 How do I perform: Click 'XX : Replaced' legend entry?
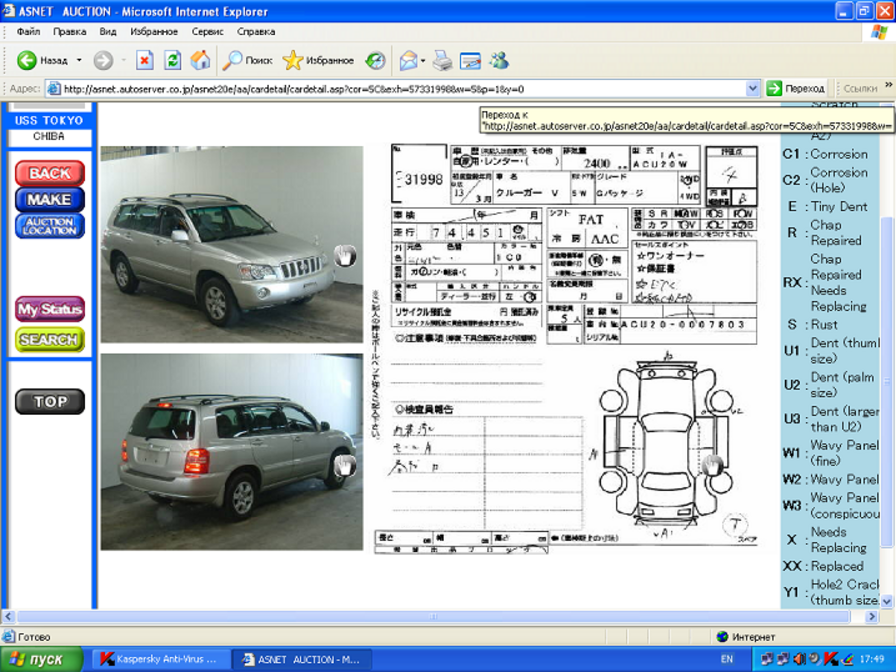[x=823, y=566]
